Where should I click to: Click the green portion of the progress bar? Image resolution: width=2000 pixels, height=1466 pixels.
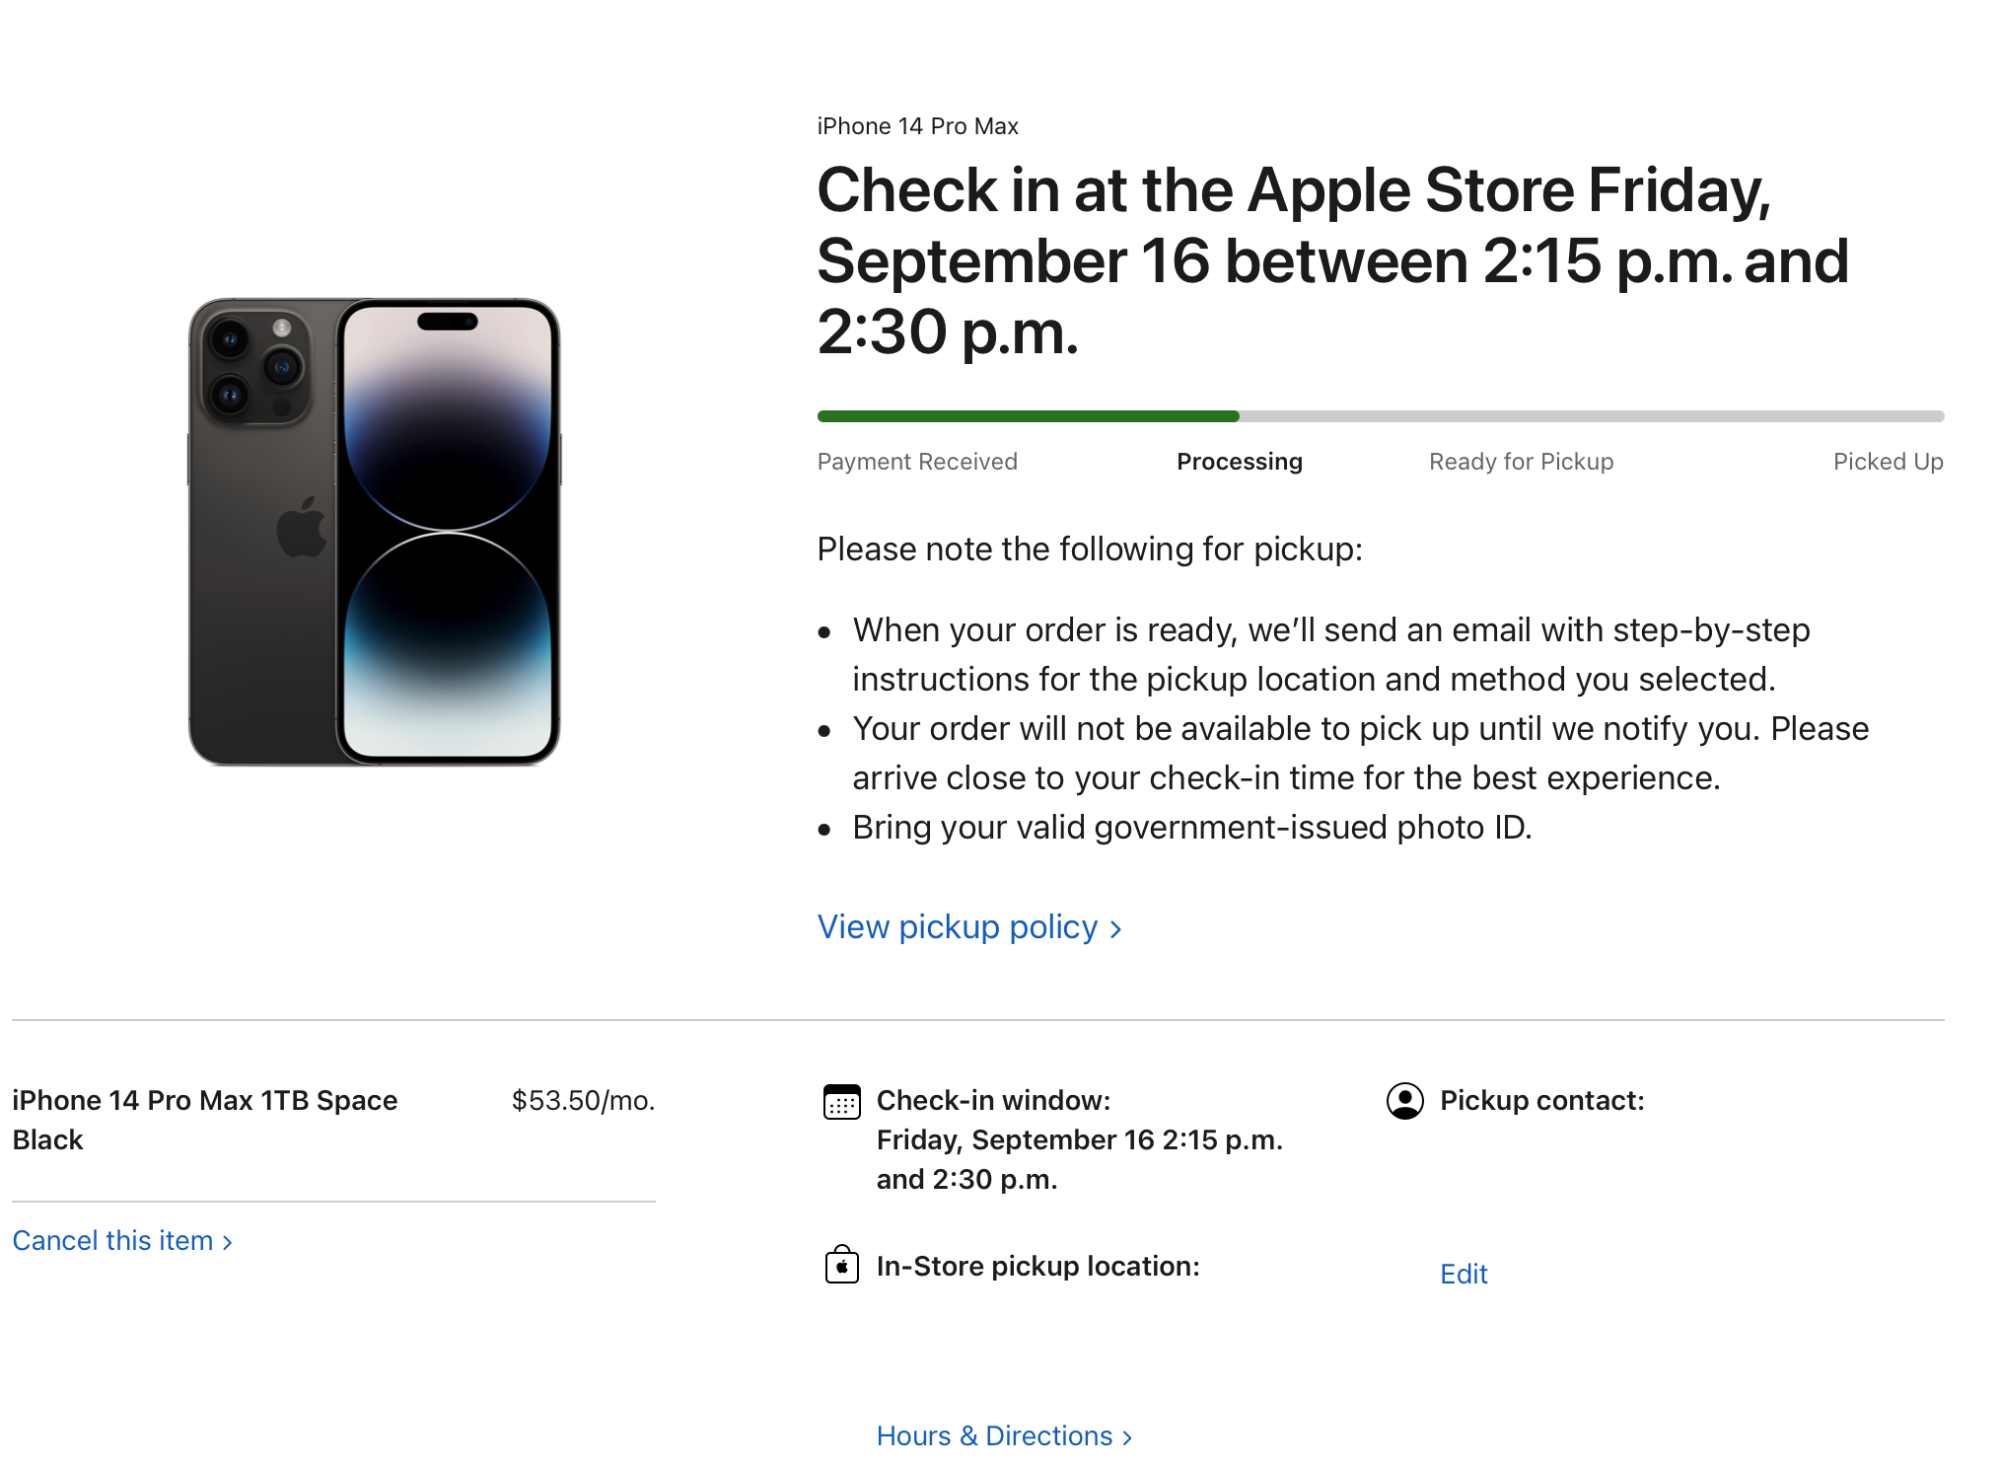pyautogui.click(x=1027, y=416)
